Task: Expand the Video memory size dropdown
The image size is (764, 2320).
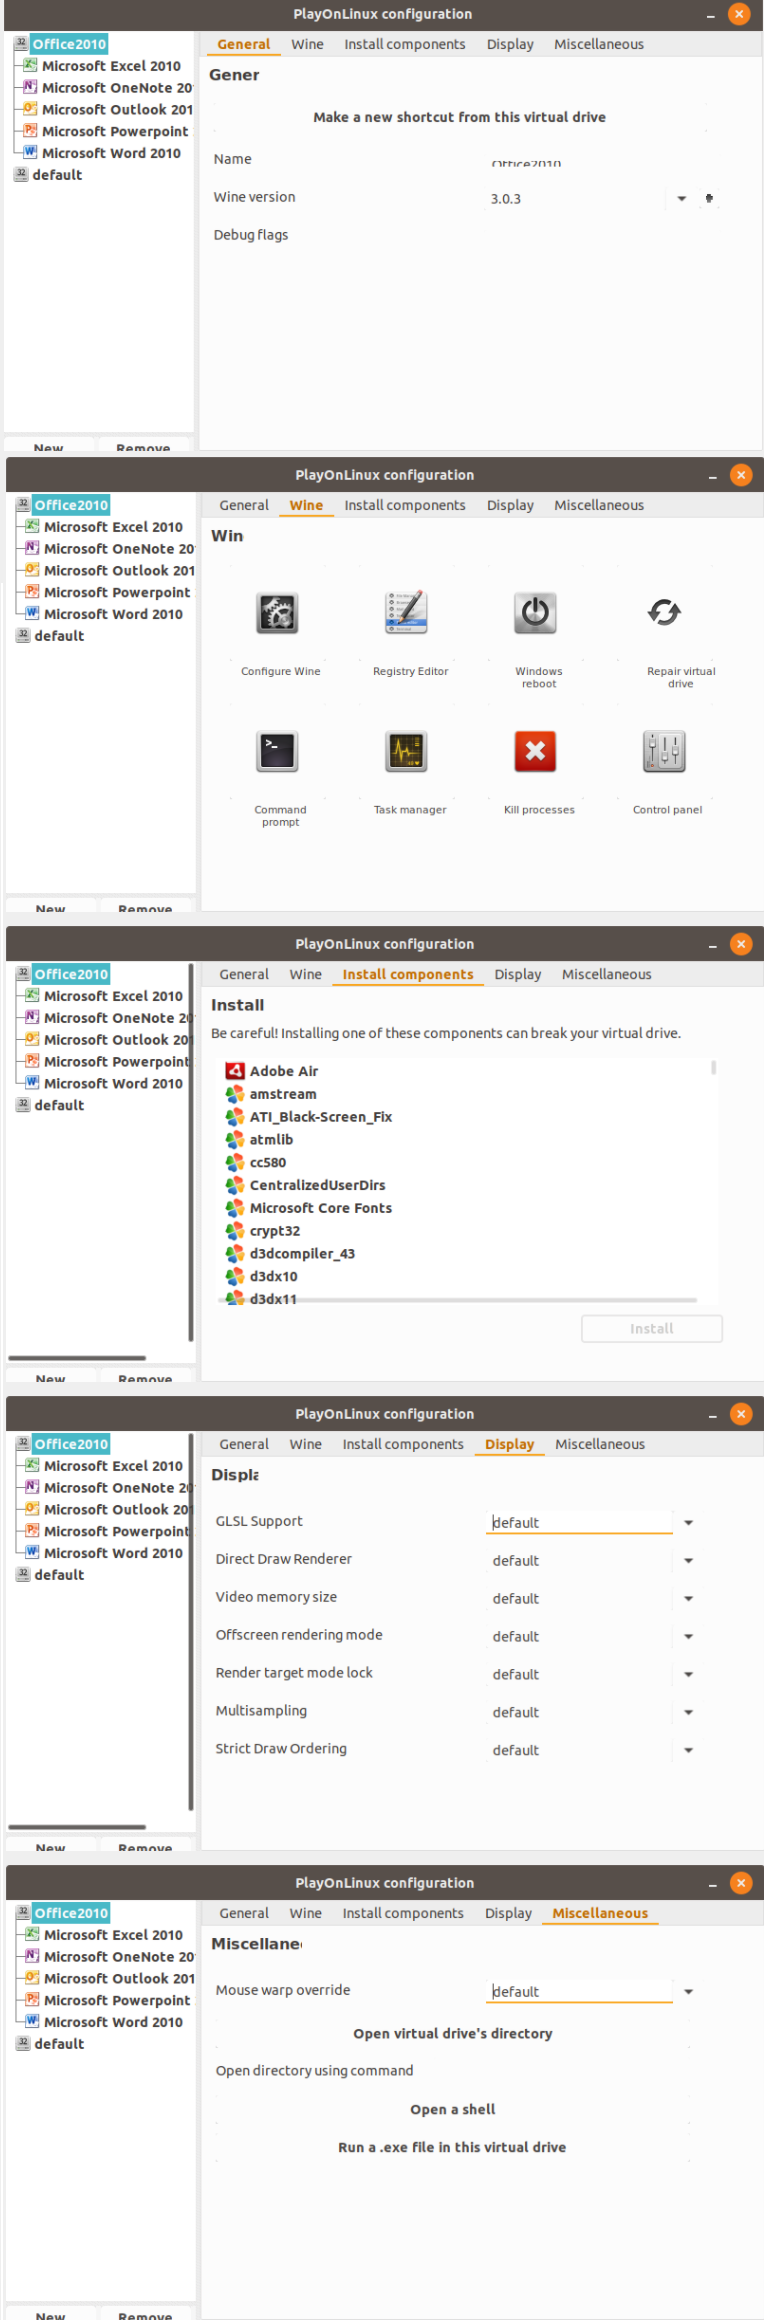Action: [x=688, y=1599]
